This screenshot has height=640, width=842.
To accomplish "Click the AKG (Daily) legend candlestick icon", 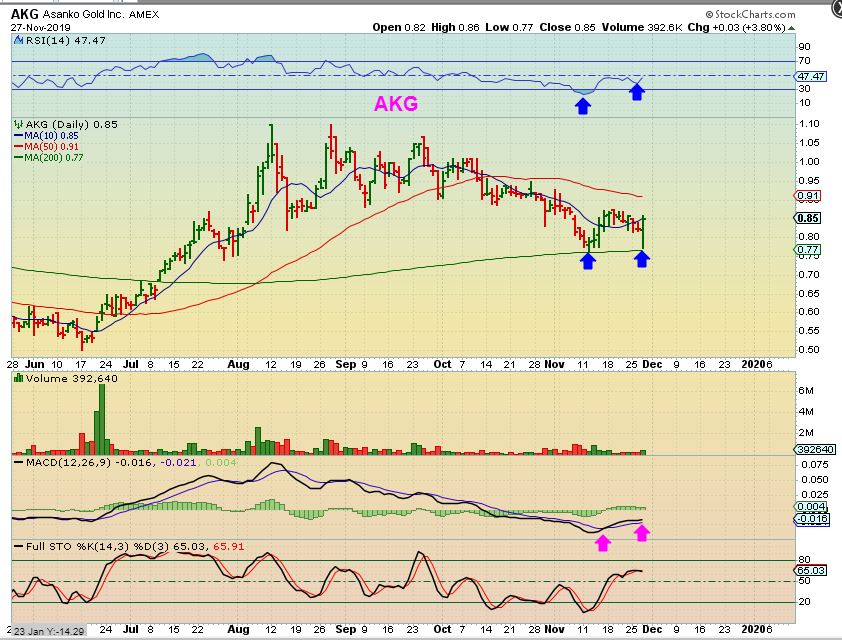I will (17, 125).
